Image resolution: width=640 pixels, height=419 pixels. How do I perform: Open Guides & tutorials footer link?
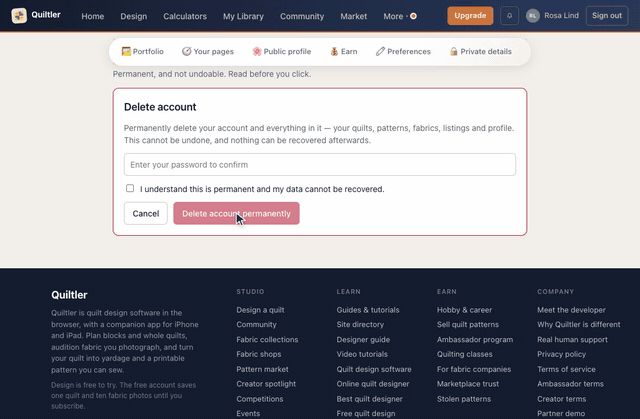pos(368,310)
